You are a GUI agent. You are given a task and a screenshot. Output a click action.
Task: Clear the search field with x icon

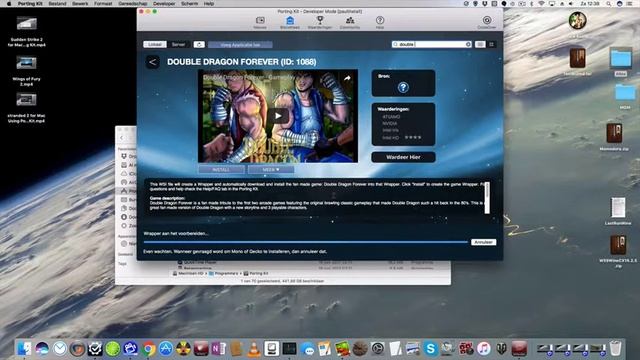pos(468,44)
